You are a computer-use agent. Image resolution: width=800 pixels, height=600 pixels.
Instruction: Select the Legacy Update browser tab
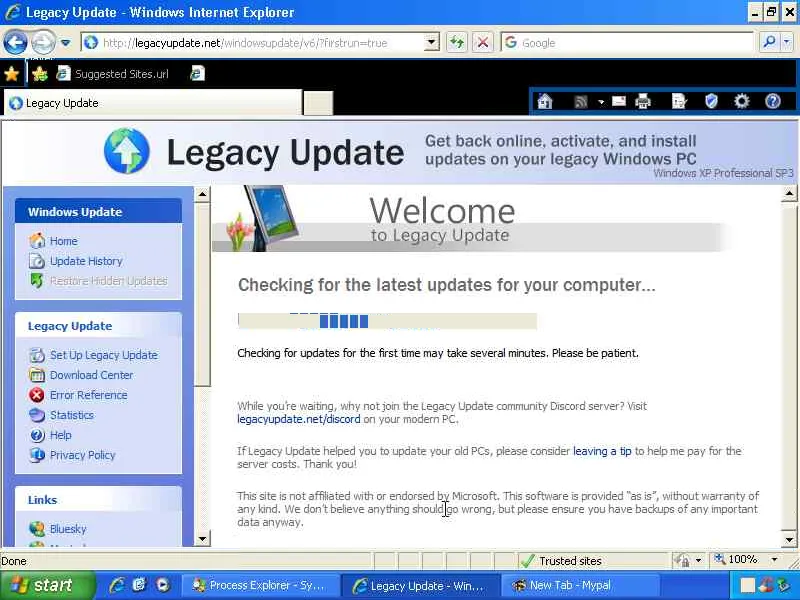click(153, 103)
